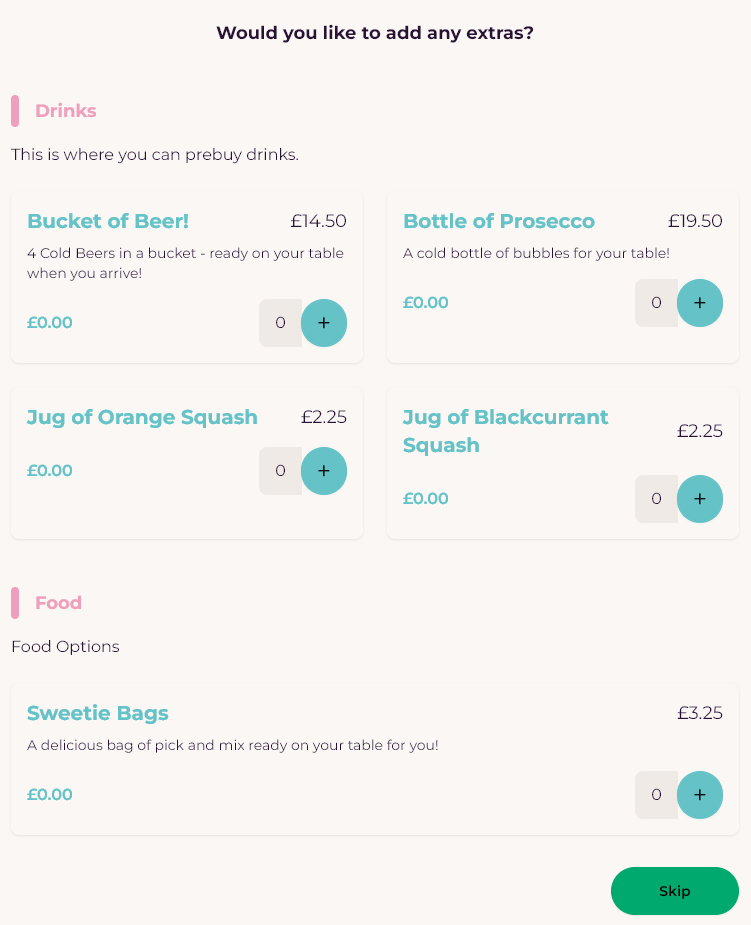This screenshot has height=925, width=751.
Task: Select the Drinks section heading
Action: [65, 111]
